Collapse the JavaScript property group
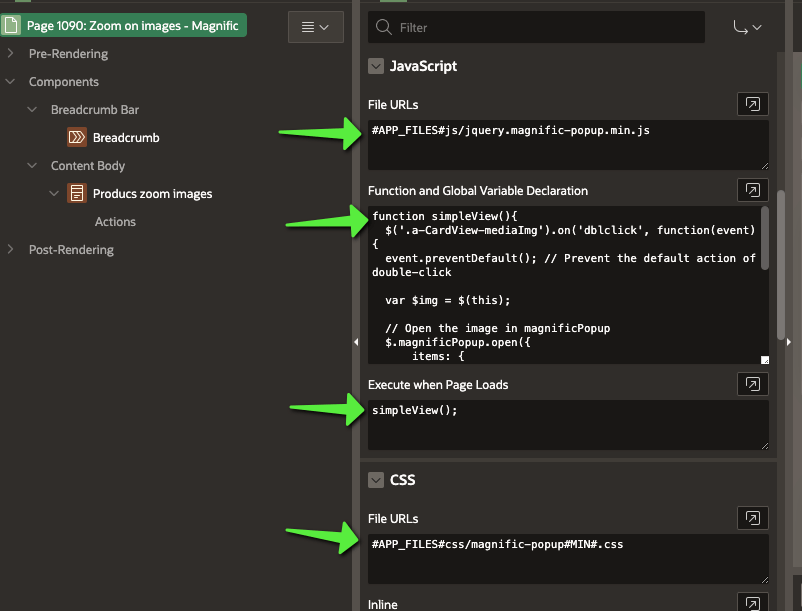Viewport: 802px width, 611px height. coord(376,66)
